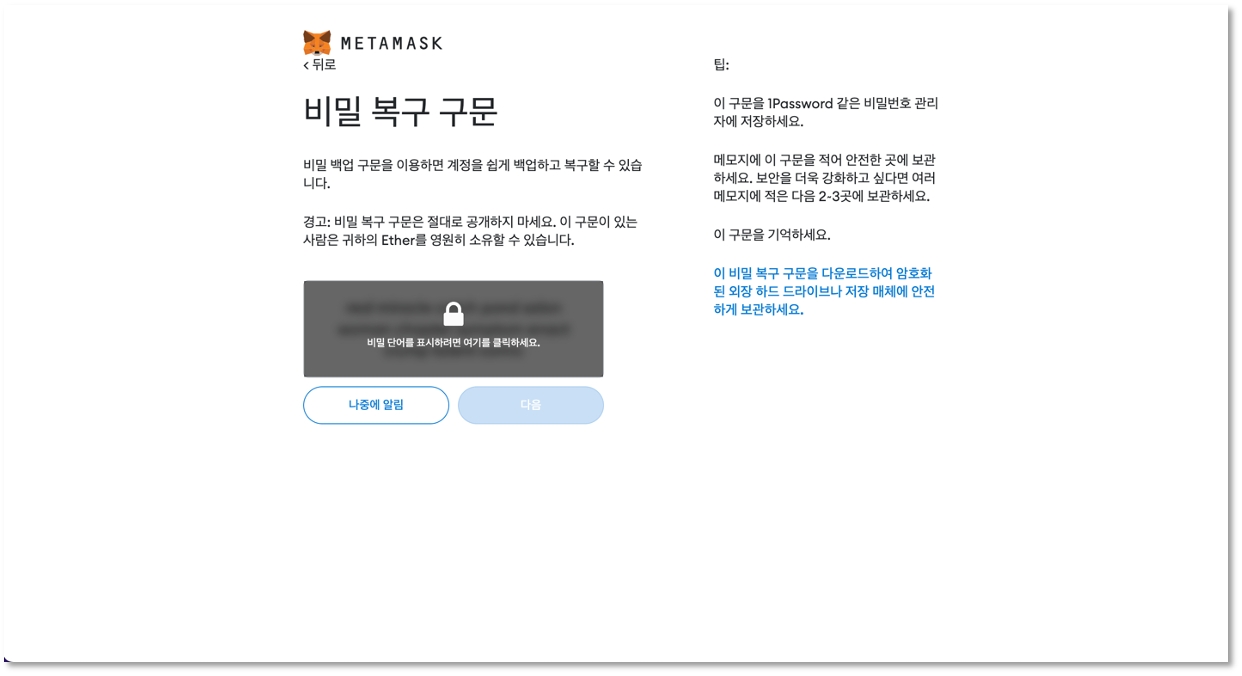Open the blue download secret recovery phrase link
Image resolution: width=1242 pixels, height=676 pixels.
824,291
